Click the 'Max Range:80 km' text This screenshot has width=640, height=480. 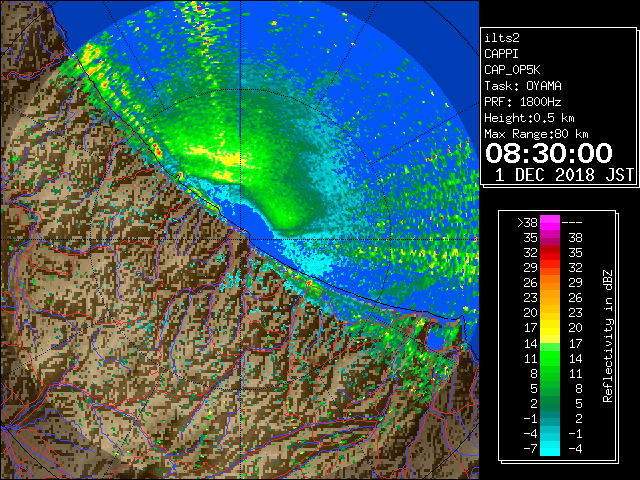point(536,134)
